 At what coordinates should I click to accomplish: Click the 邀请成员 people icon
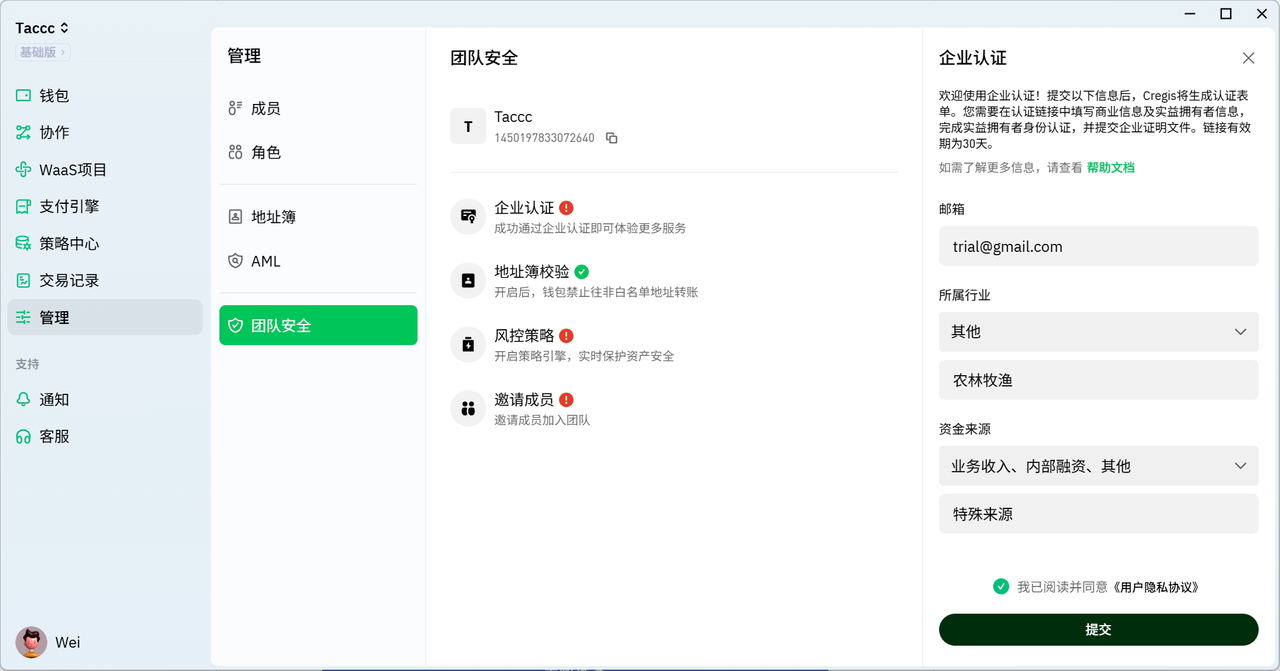468,408
